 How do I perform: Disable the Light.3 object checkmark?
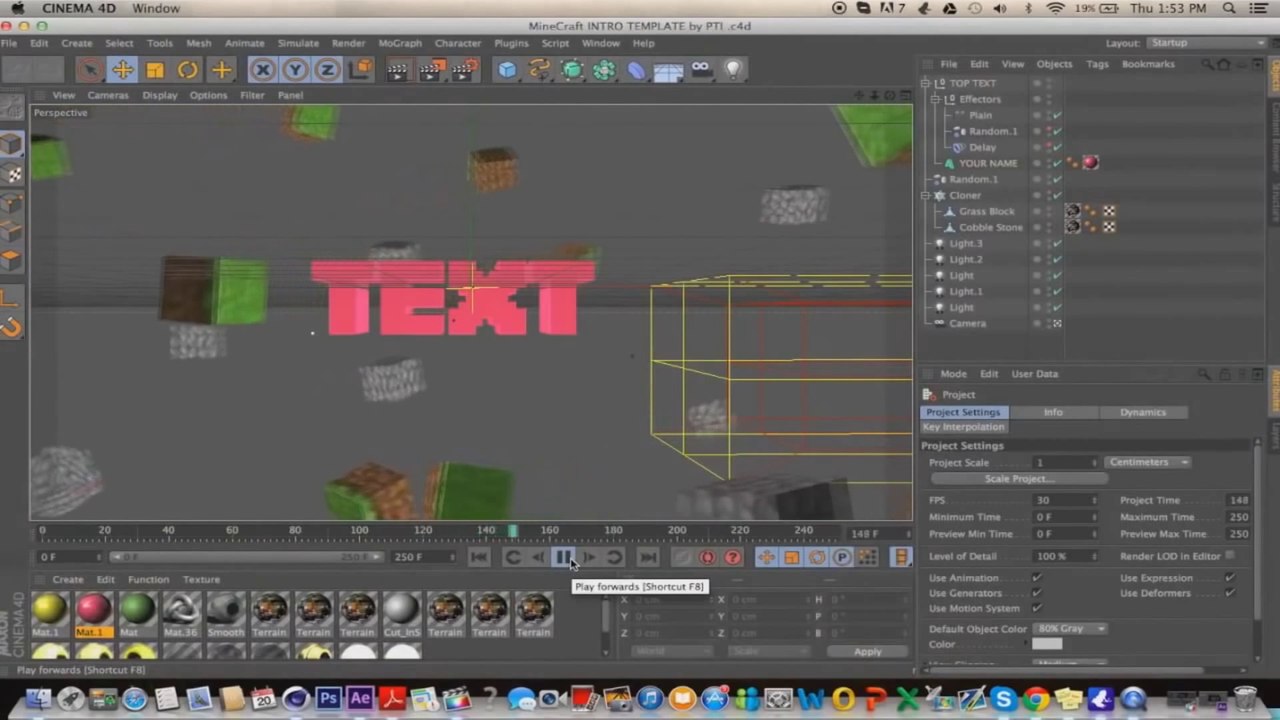[1058, 243]
